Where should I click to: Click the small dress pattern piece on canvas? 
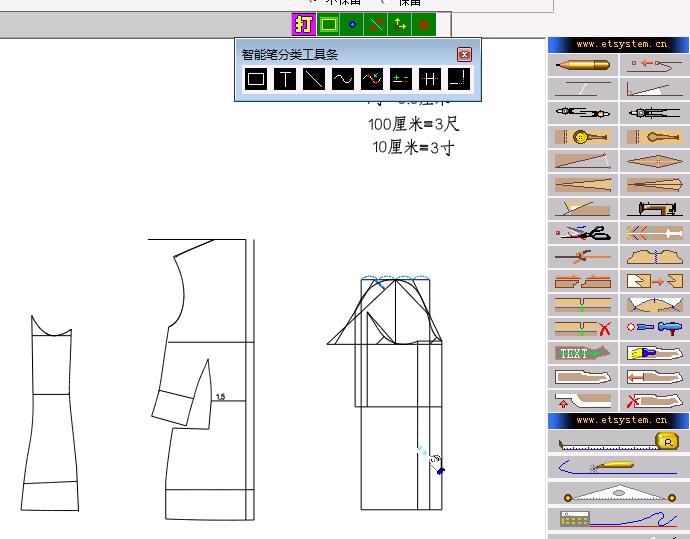pos(50,420)
